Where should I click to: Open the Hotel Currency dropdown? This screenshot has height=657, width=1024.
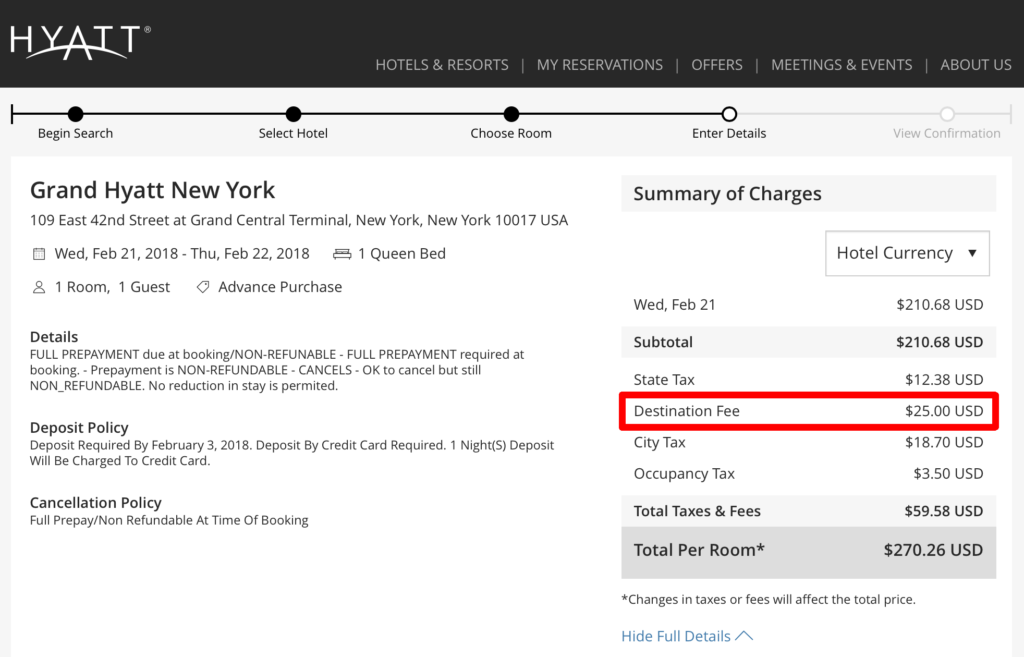(x=907, y=253)
